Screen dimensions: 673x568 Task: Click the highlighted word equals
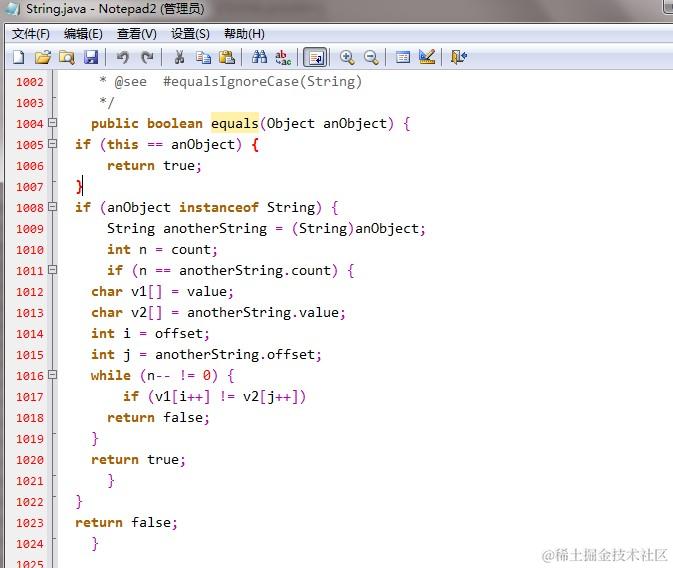[235, 124]
